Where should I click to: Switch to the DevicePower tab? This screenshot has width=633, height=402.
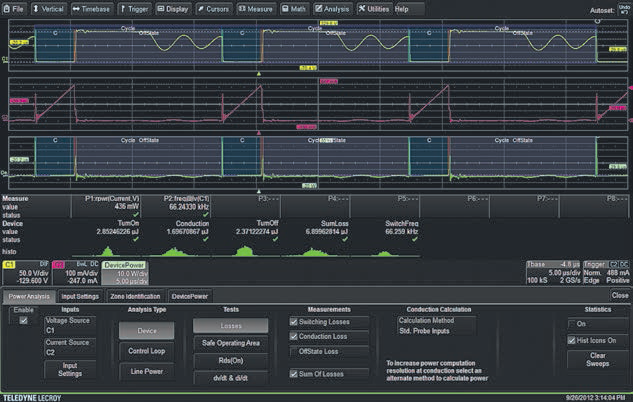[x=190, y=296]
